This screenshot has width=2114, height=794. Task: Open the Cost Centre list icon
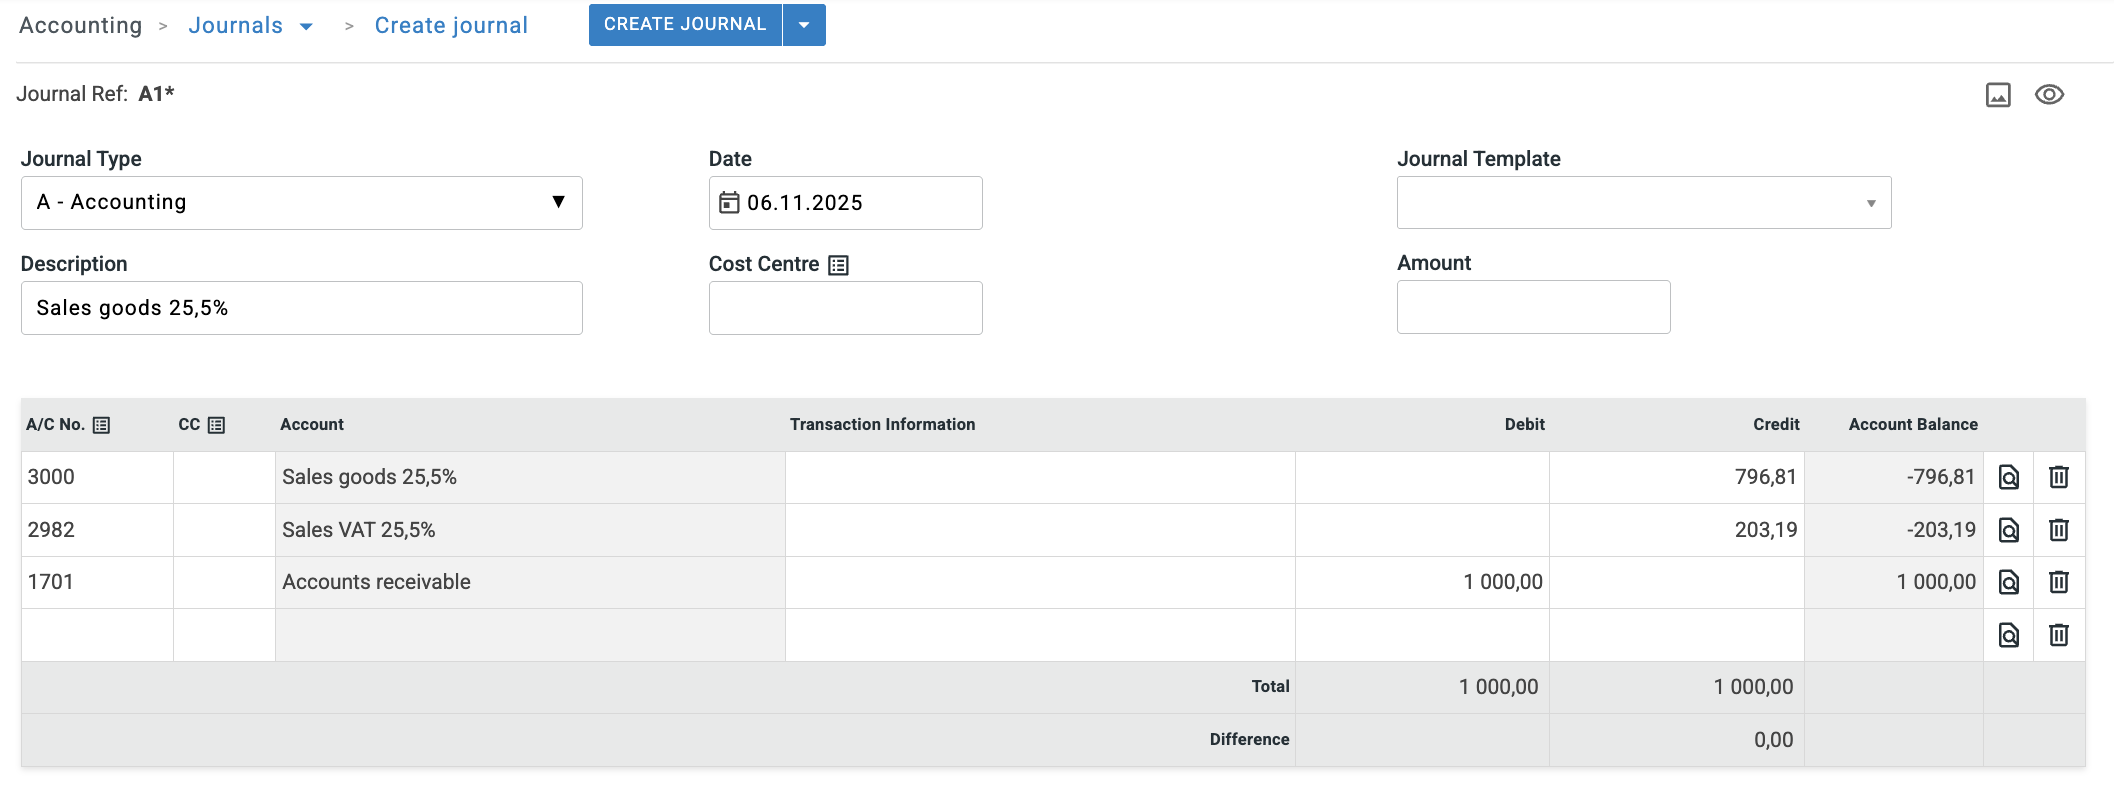coord(838,265)
